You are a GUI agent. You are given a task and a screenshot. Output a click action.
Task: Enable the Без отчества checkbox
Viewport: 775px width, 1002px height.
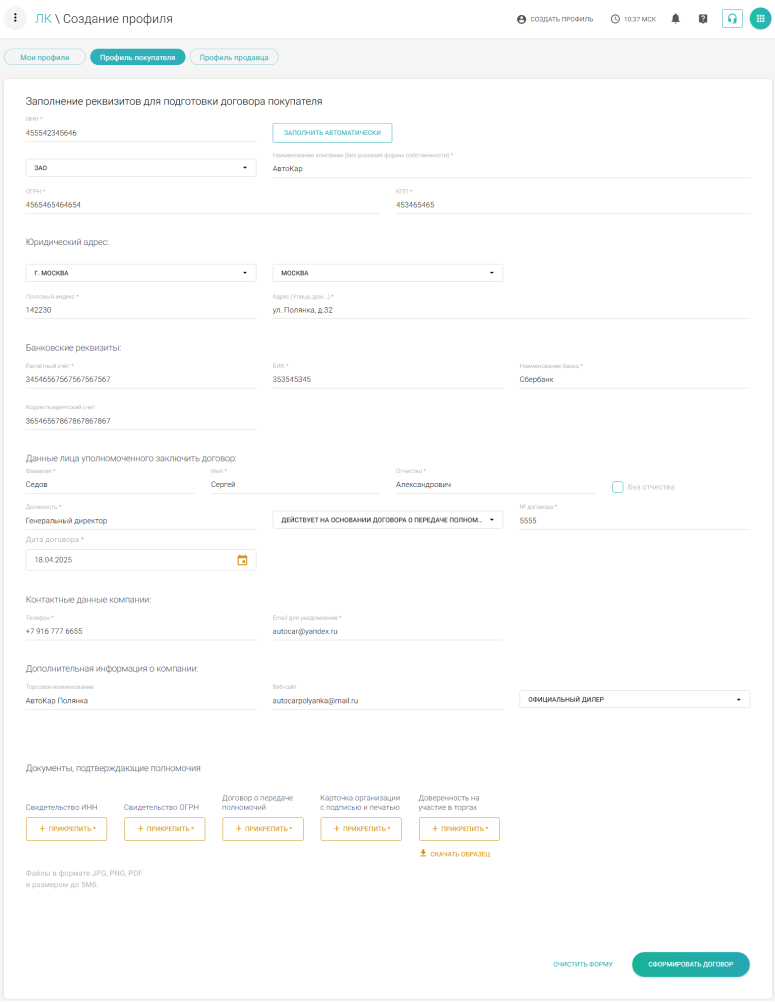coord(618,487)
